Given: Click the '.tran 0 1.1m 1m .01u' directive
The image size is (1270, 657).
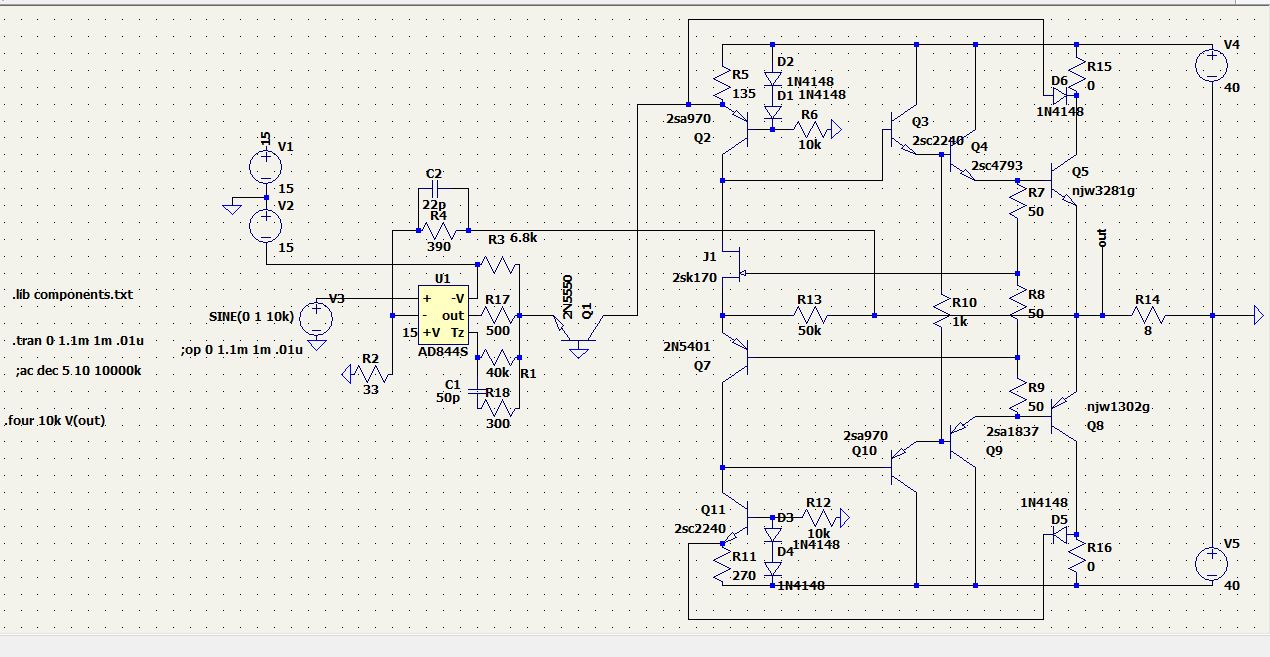Looking at the screenshot, I should [x=79, y=341].
